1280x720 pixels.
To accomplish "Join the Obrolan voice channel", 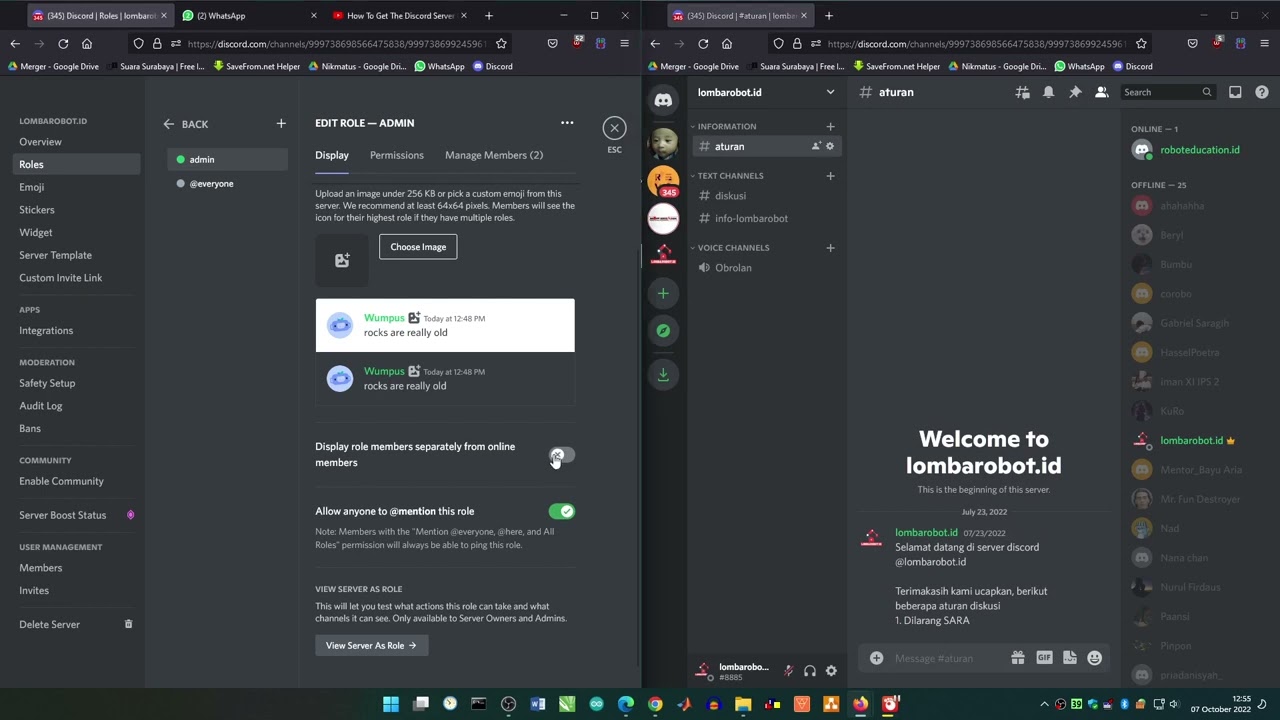I will [766, 268].
